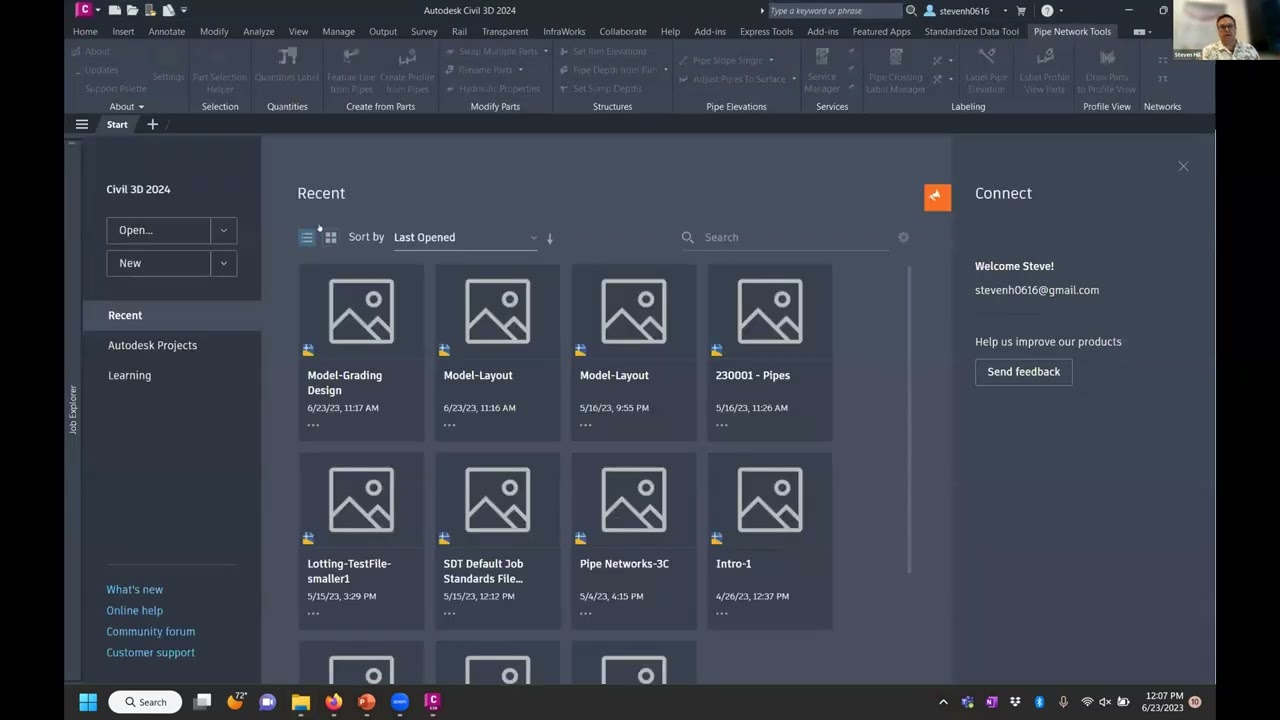
Task: Open the Model-Grading Design thumbnail
Action: click(361, 311)
